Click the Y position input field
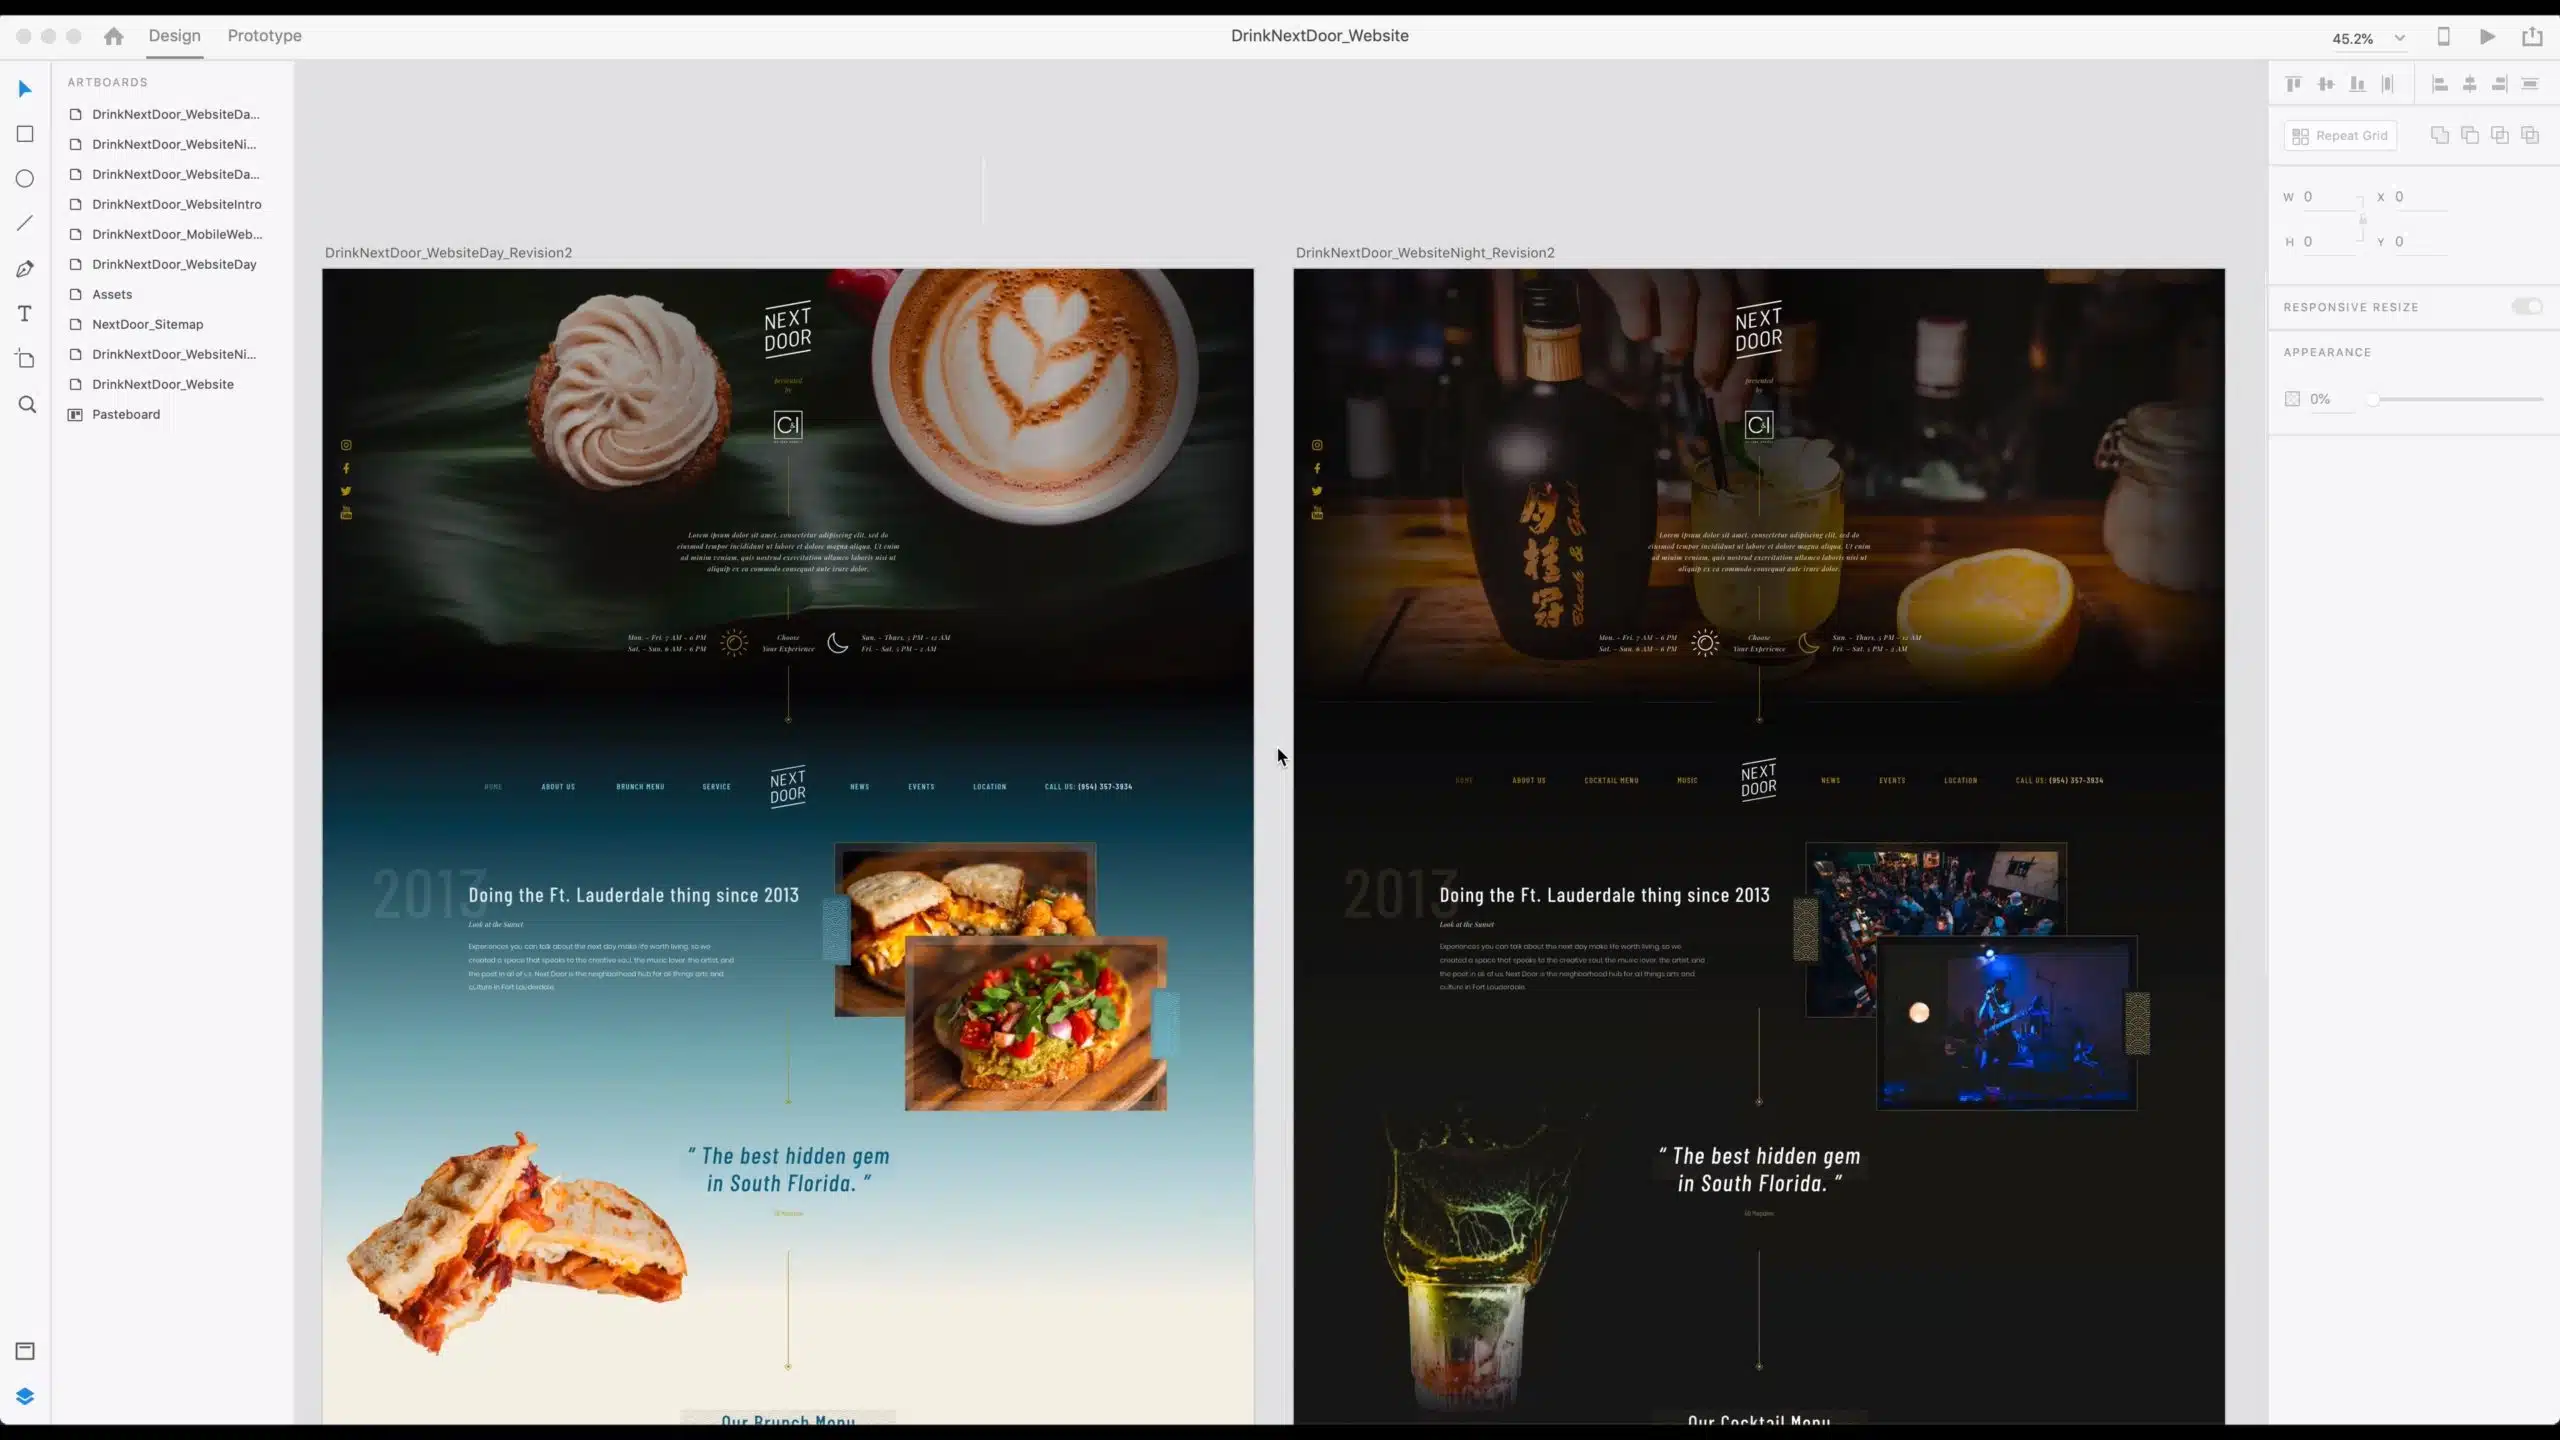2560x1440 pixels. tap(2421, 242)
